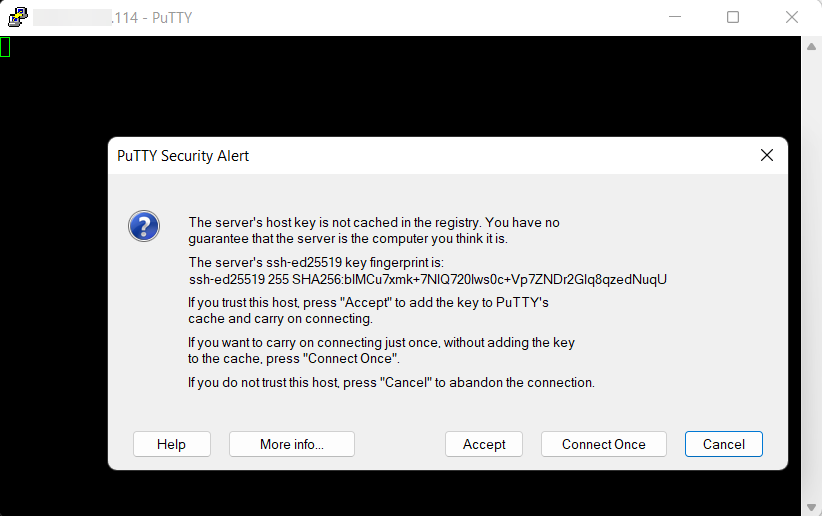Accept the server's host key
Image resolution: width=822 pixels, height=516 pixels.
tap(484, 444)
